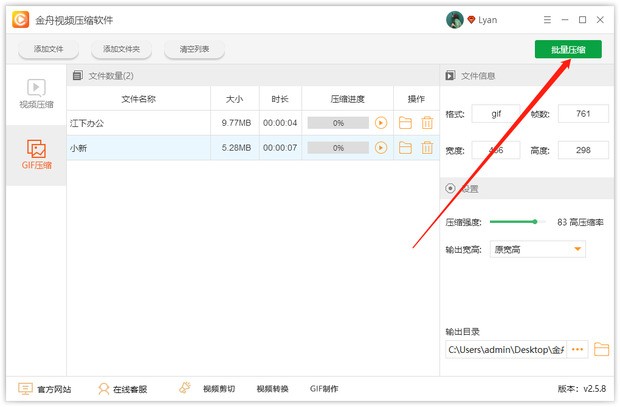Viewport: 620px width, 407px height.
Task: Open the 官方网站 link
Action: [45, 389]
